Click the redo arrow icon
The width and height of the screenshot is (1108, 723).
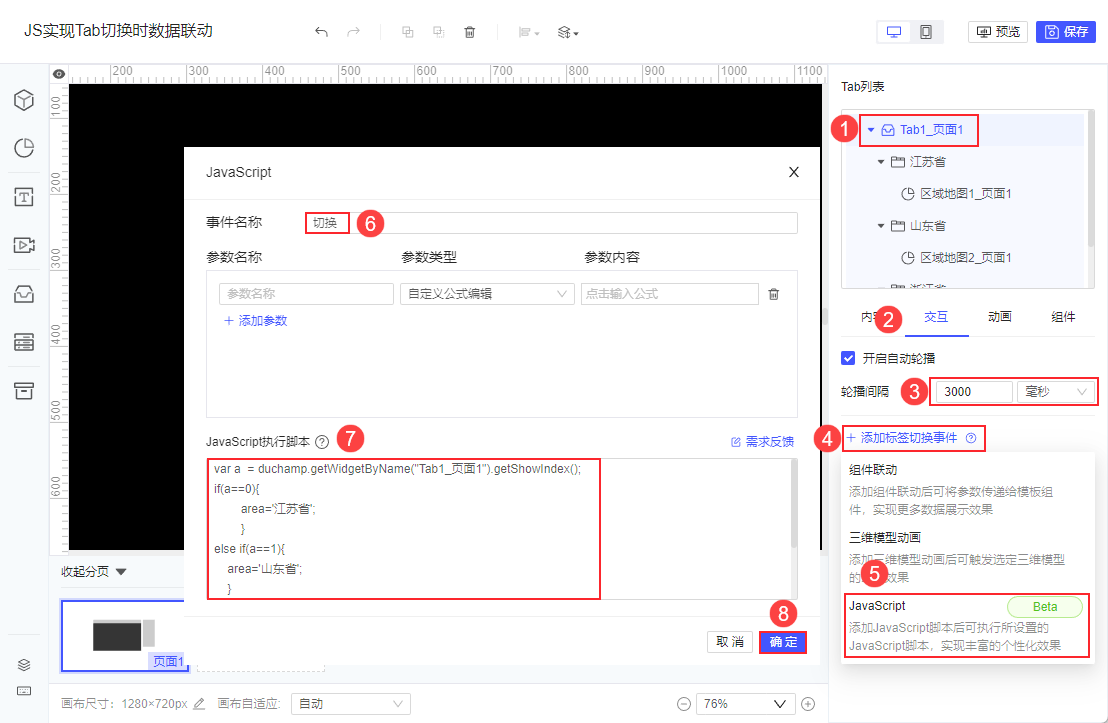click(353, 32)
